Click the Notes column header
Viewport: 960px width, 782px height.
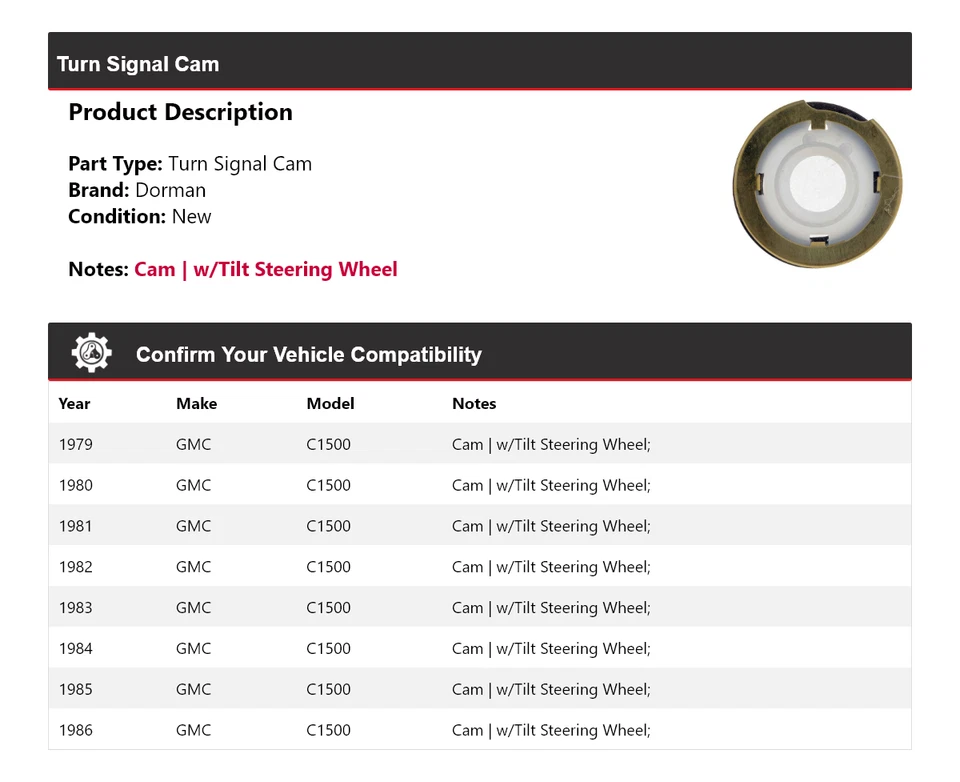pyautogui.click(x=474, y=404)
